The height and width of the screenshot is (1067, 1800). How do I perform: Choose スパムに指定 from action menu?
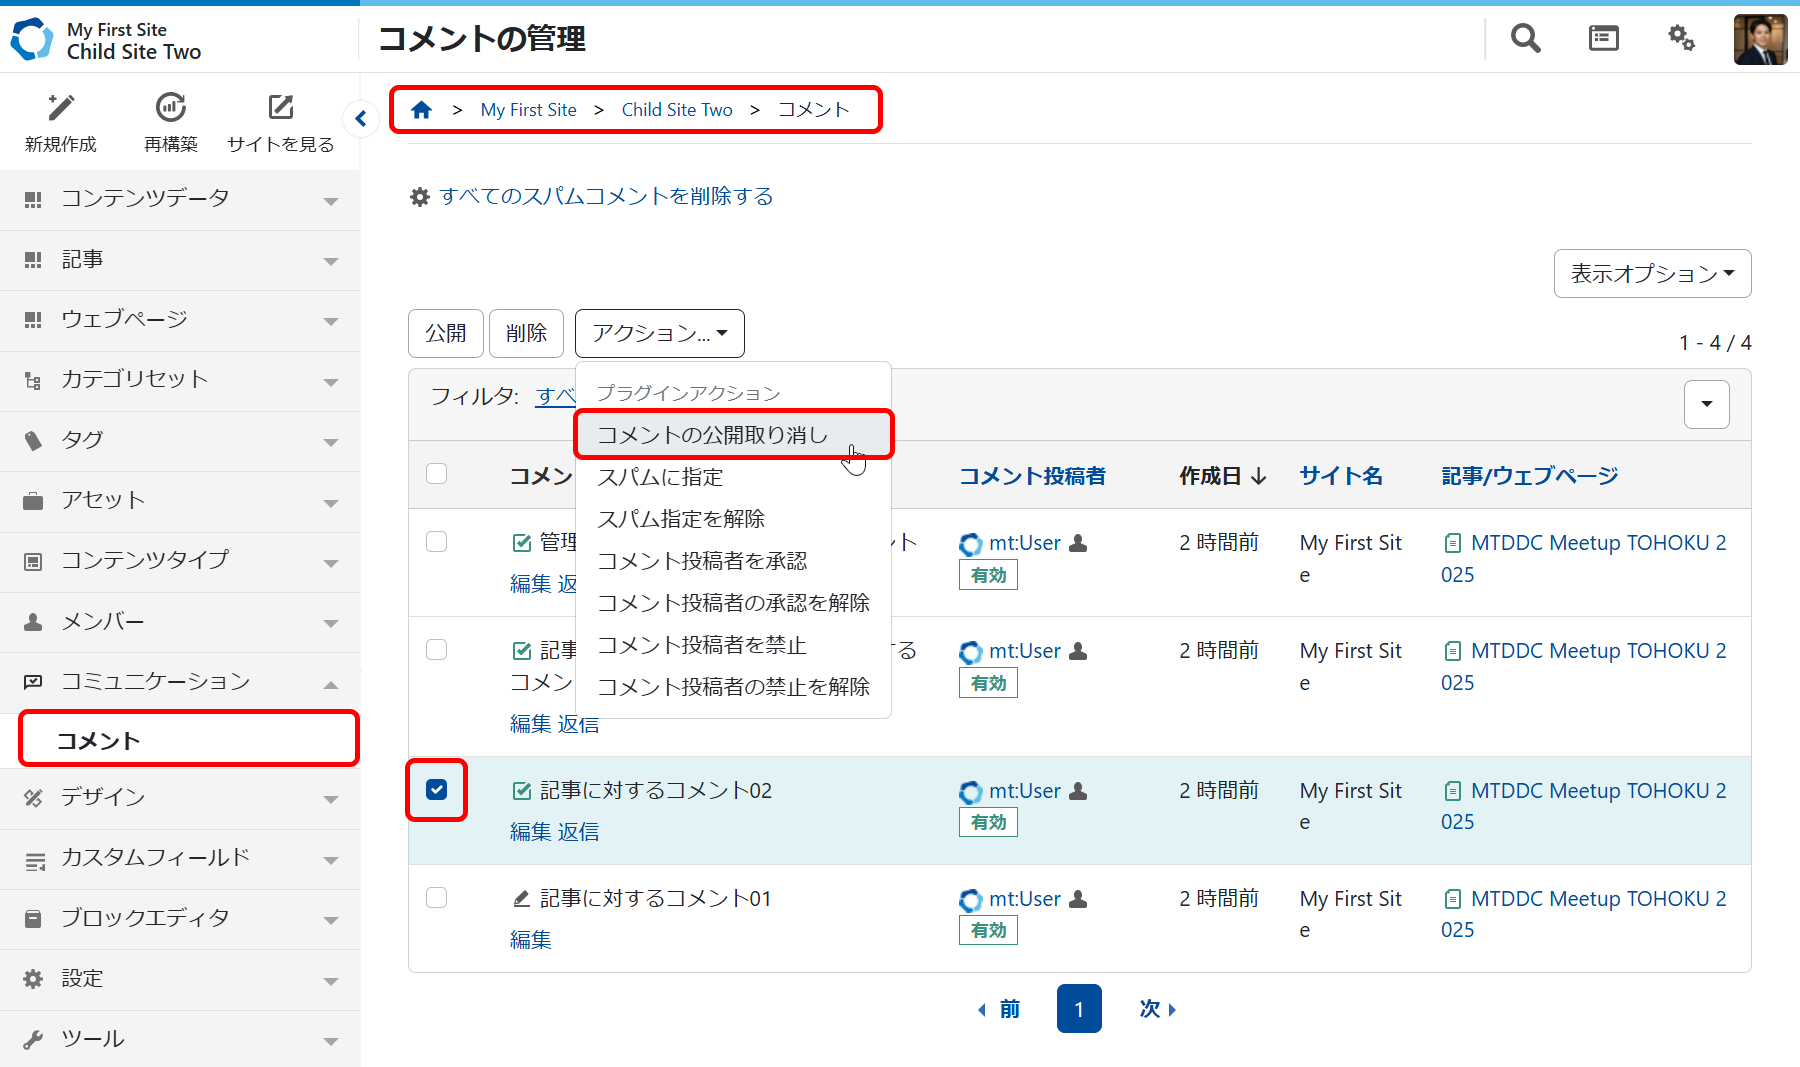pyautogui.click(x=660, y=477)
